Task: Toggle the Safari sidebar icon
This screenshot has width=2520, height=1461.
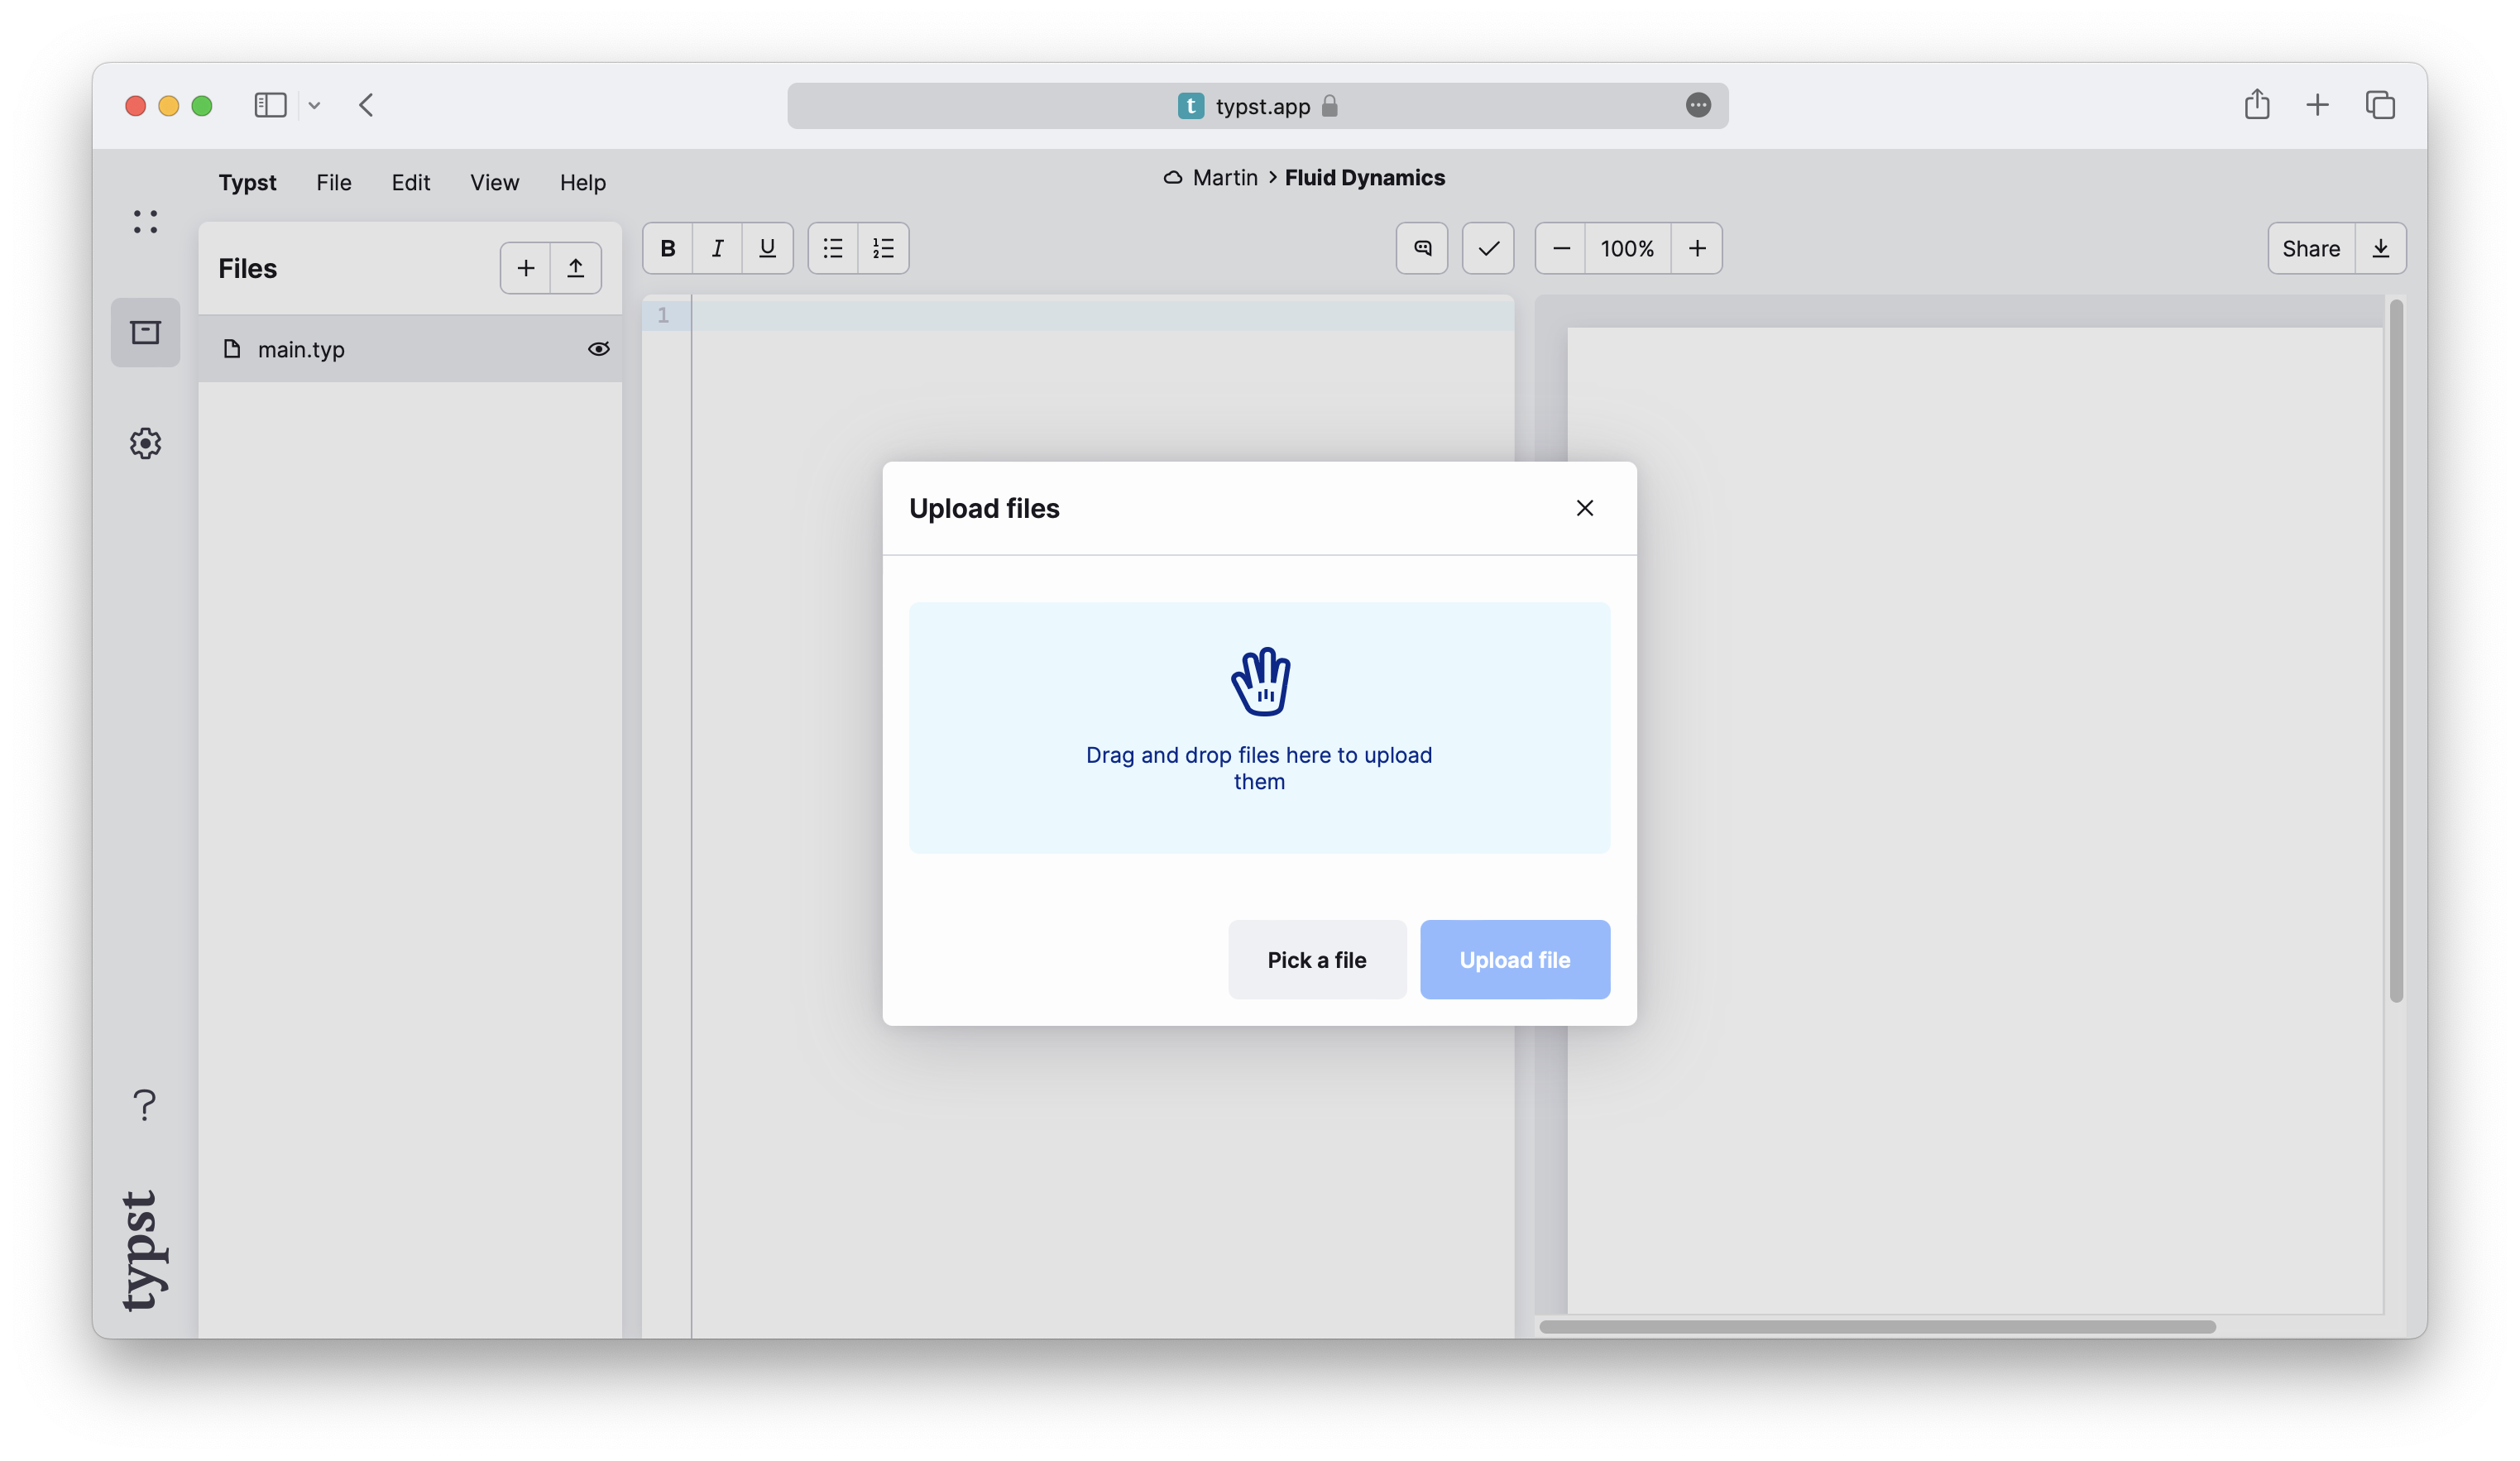Action: [x=270, y=105]
